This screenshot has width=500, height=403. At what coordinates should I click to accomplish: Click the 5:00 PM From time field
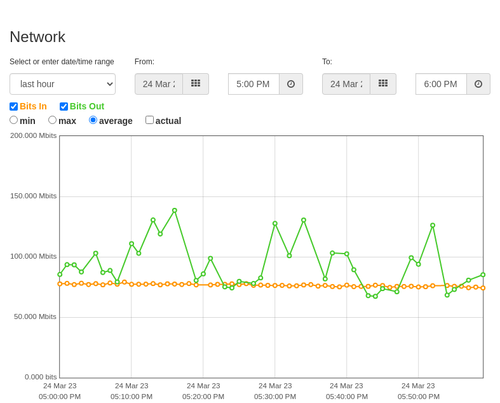pos(254,84)
